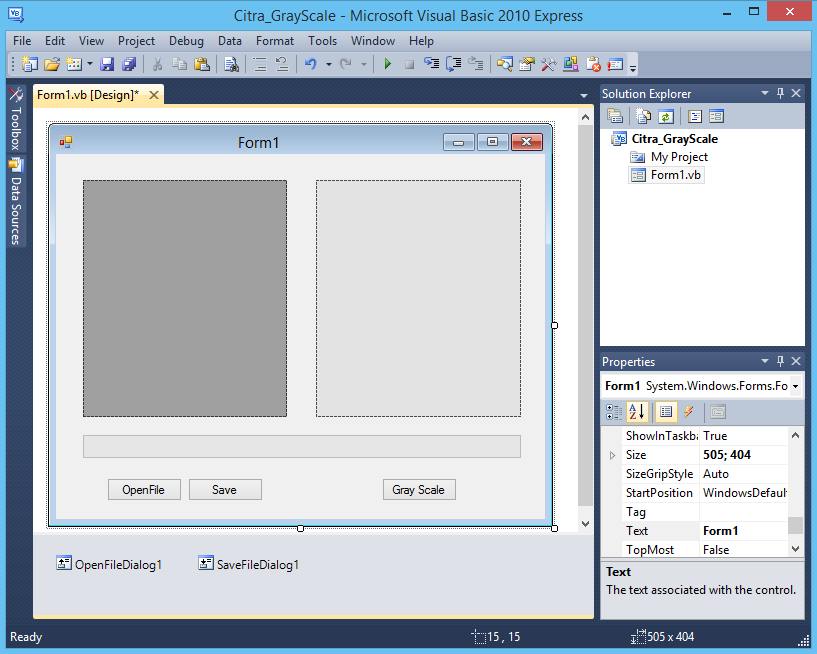The width and height of the screenshot is (817, 654).
Task: Toggle Categorized view in Properties
Action: pyautogui.click(x=614, y=412)
